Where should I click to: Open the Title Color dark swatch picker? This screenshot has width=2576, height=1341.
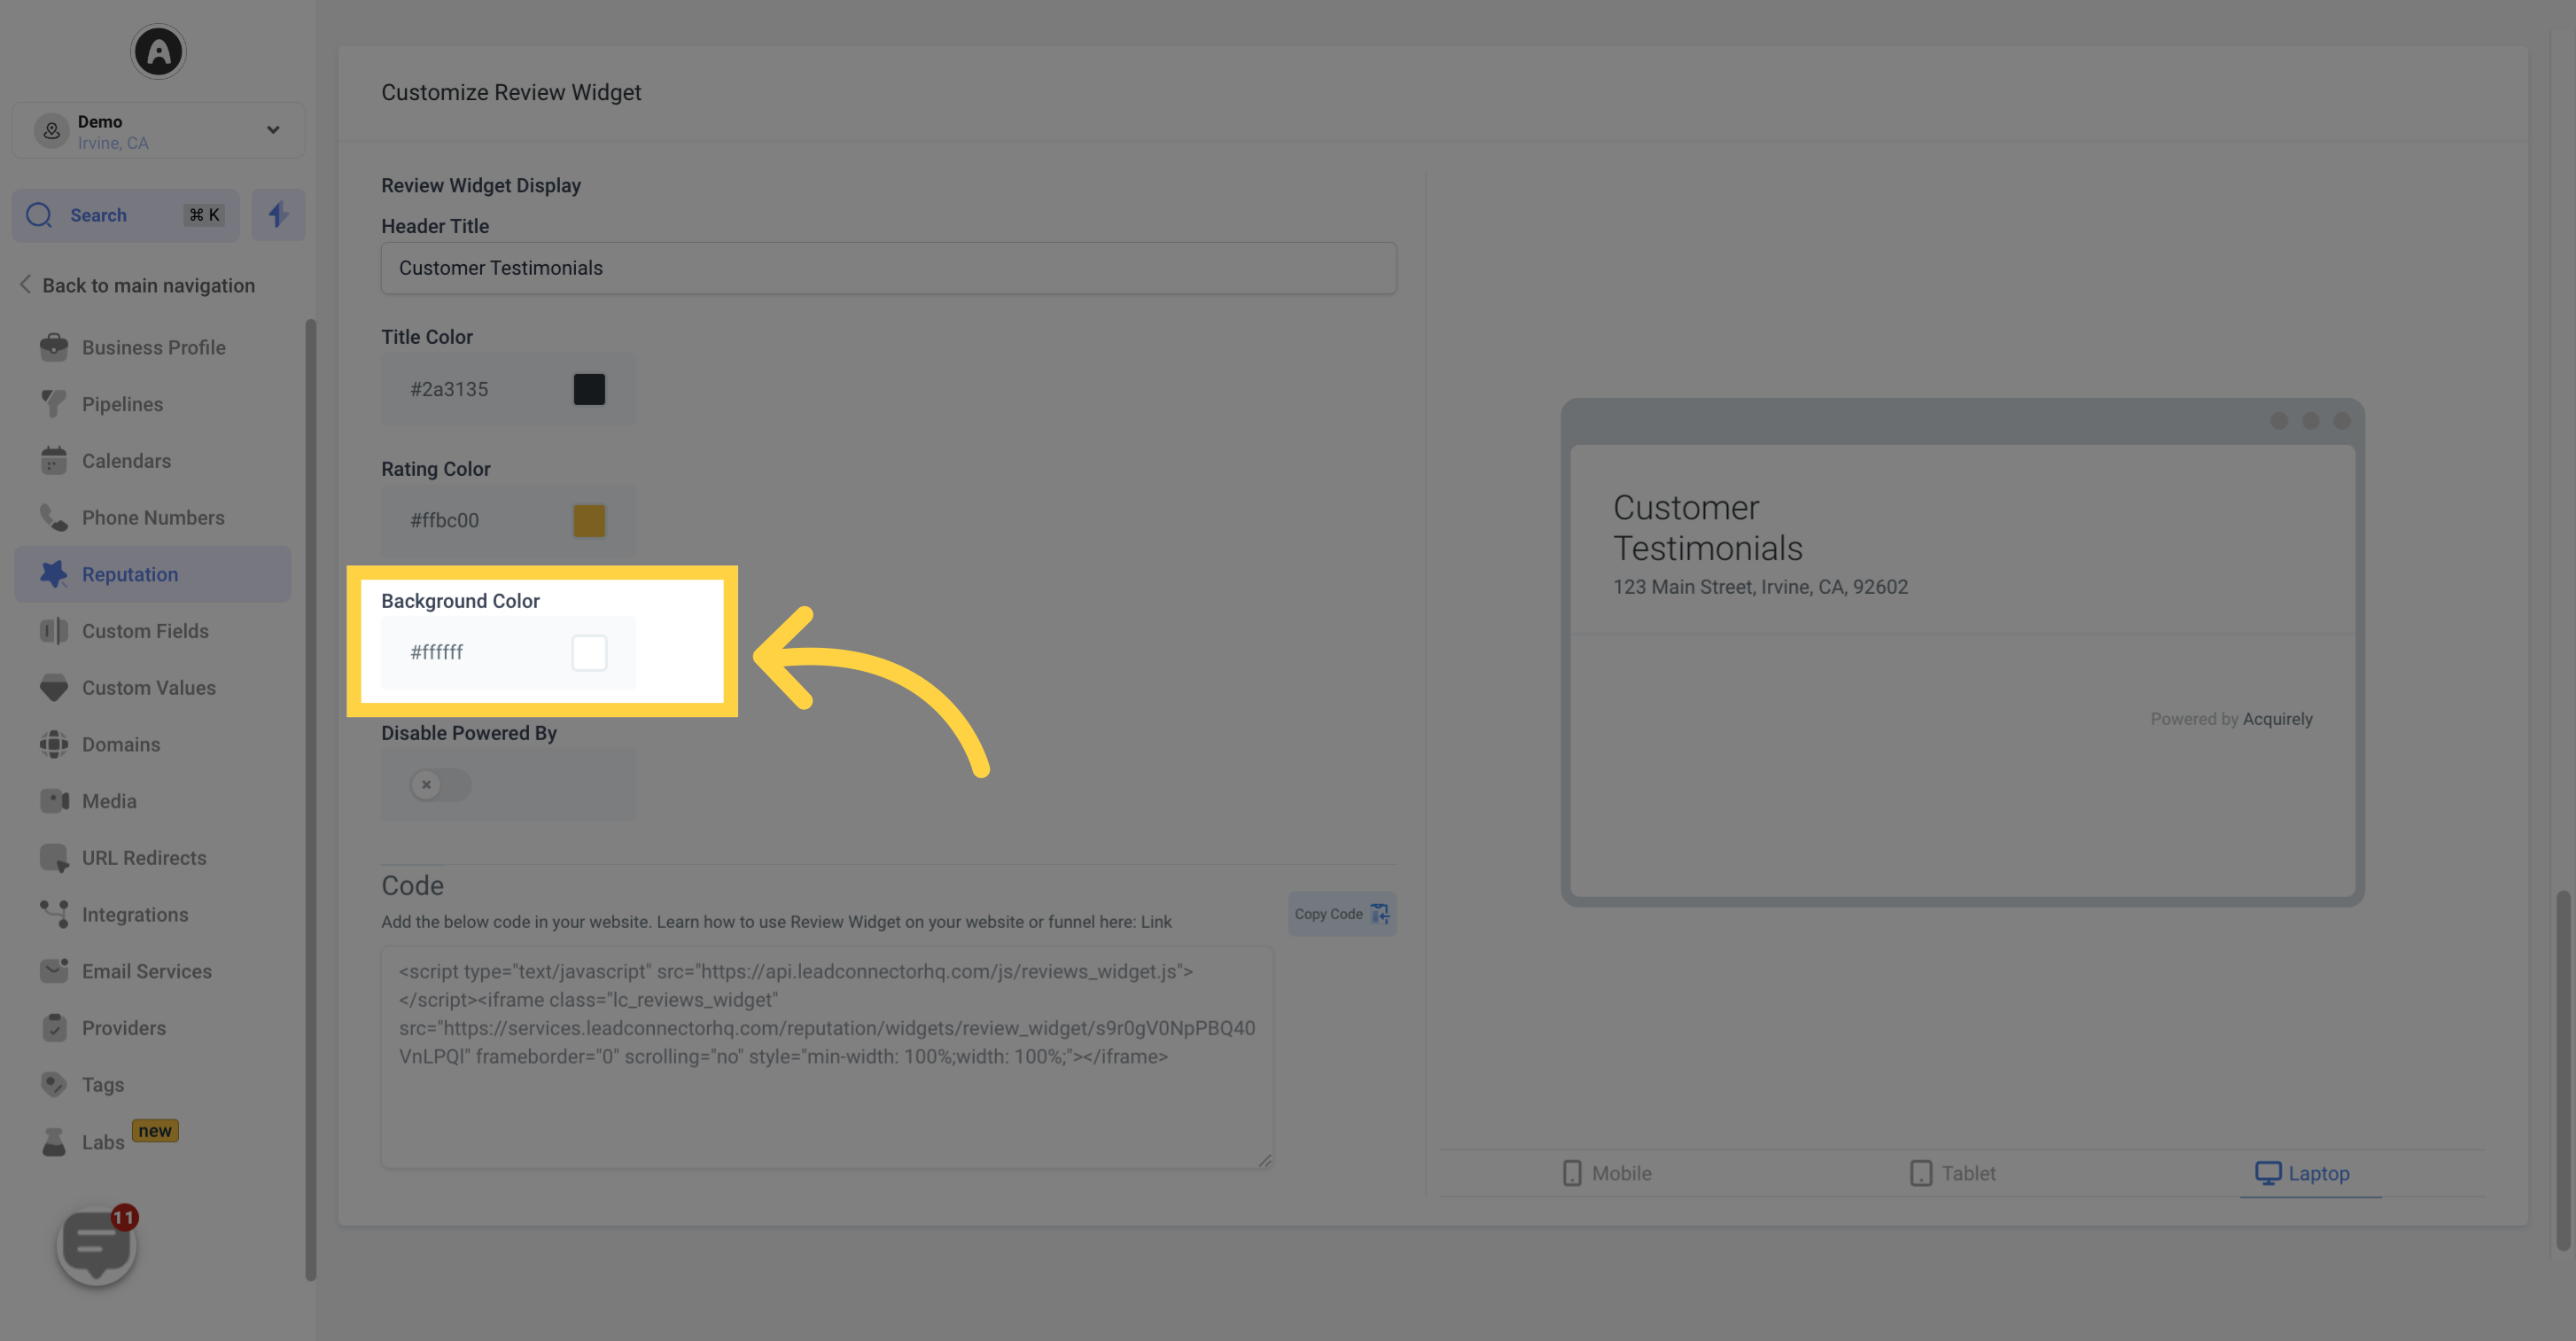(589, 389)
